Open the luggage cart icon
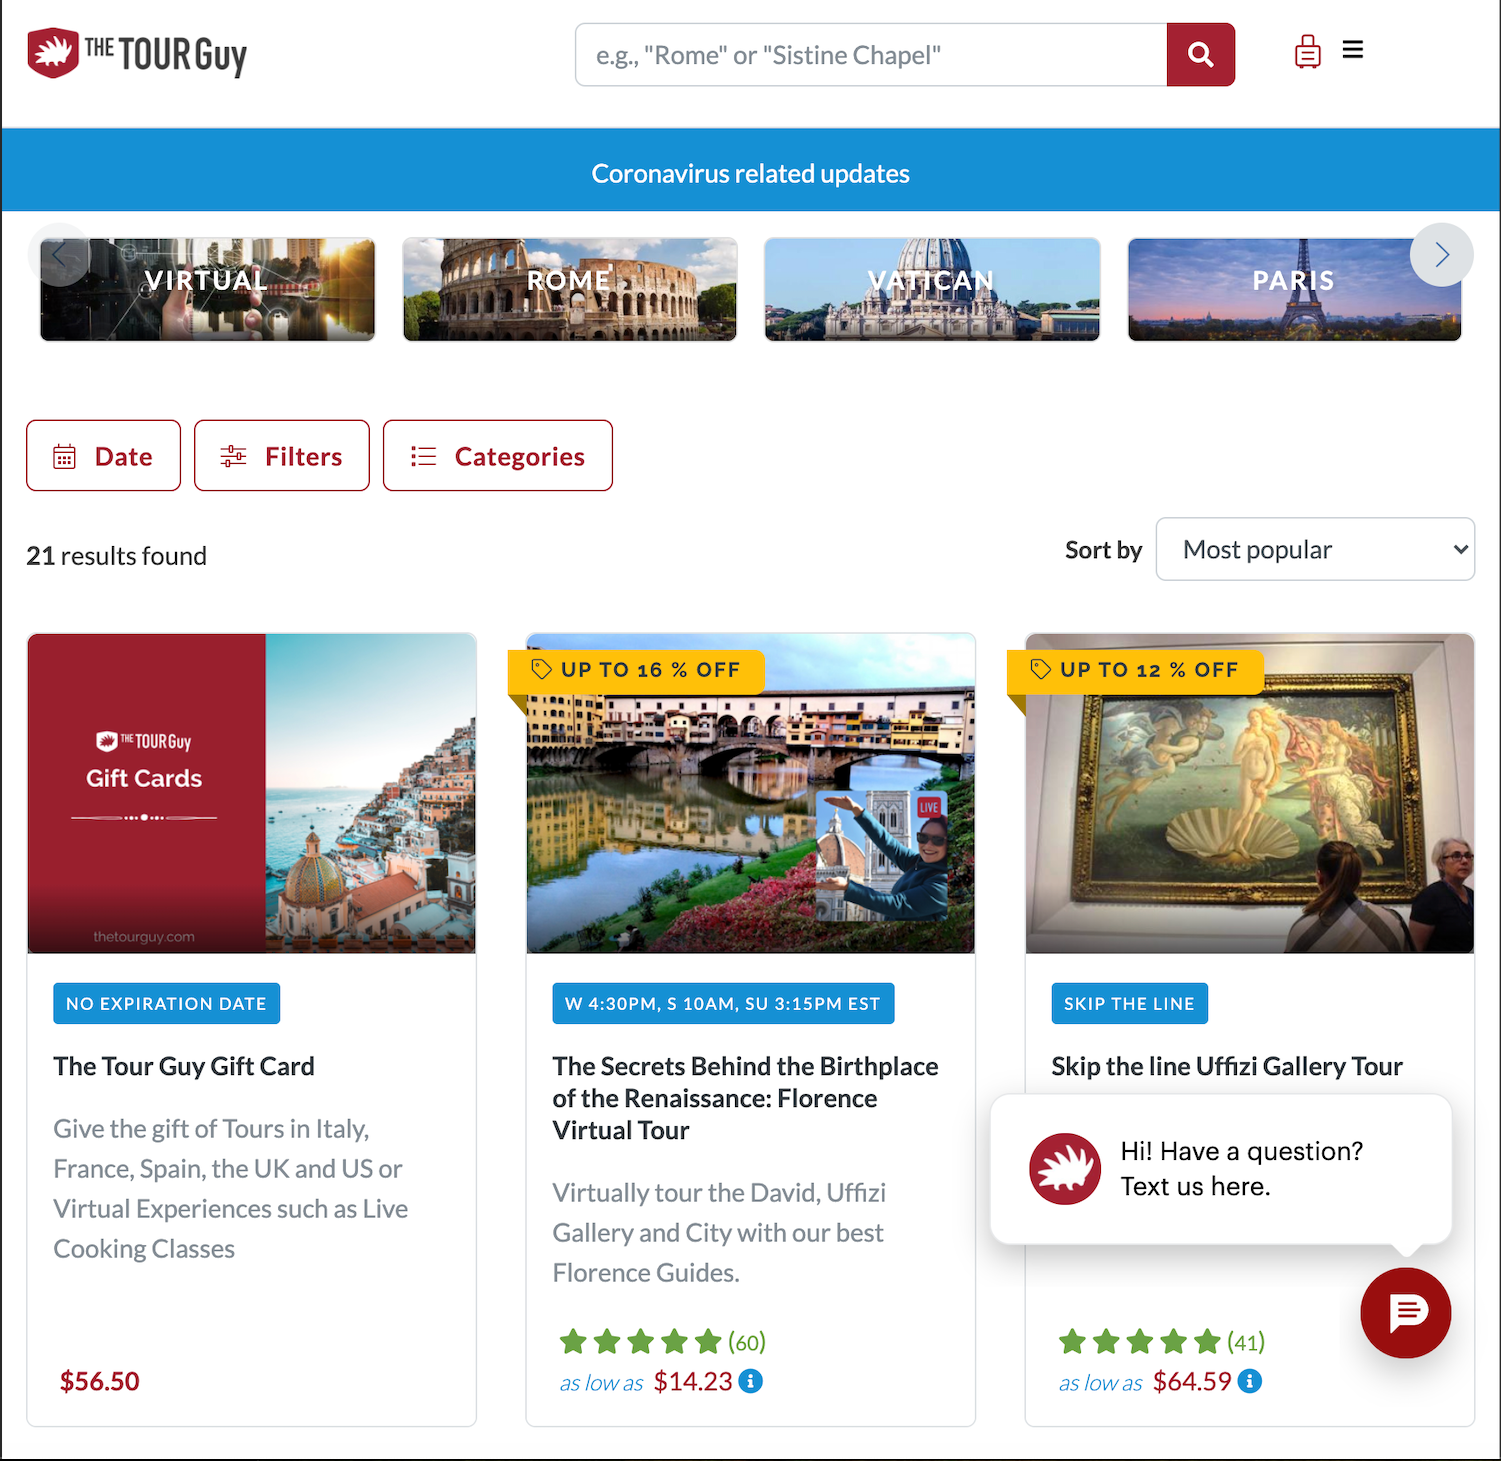Viewport: 1501px width, 1461px height. (x=1307, y=51)
